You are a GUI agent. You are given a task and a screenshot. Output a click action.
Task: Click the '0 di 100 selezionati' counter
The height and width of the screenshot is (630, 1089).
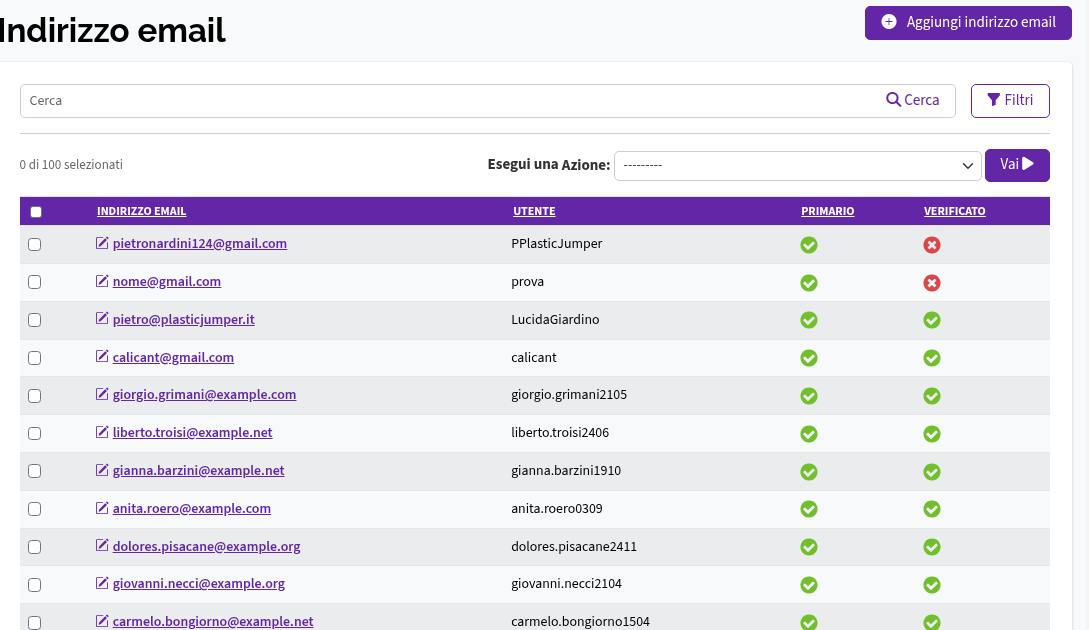72,165
